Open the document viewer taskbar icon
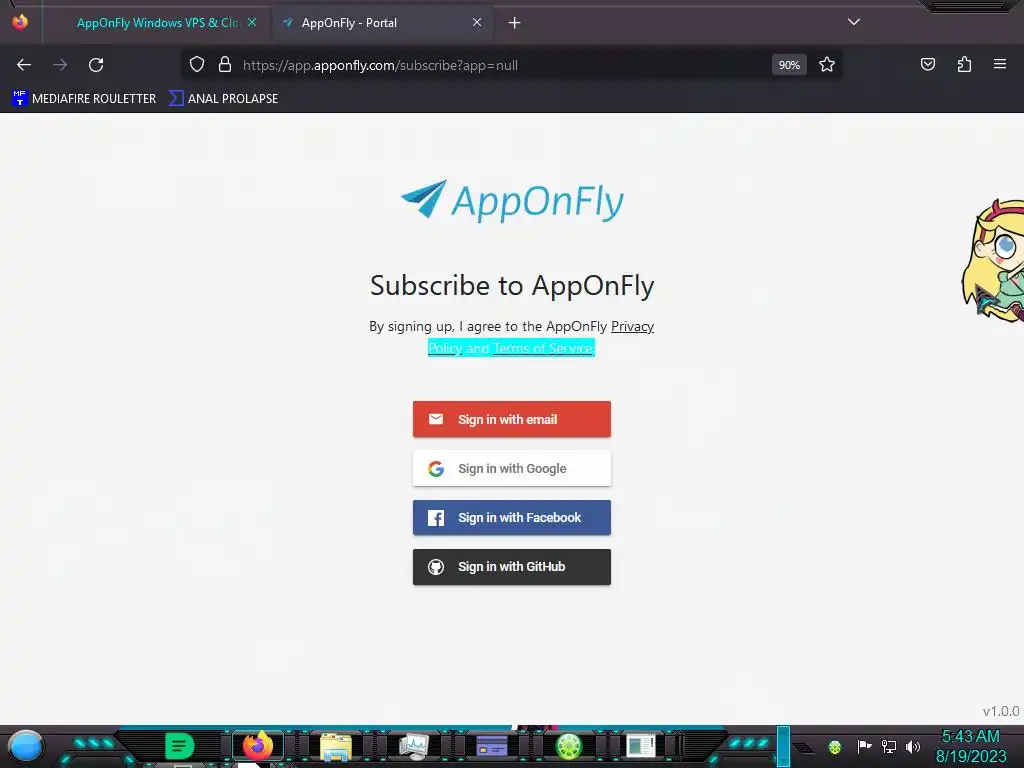Image resolution: width=1024 pixels, height=768 pixels. pos(641,746)
